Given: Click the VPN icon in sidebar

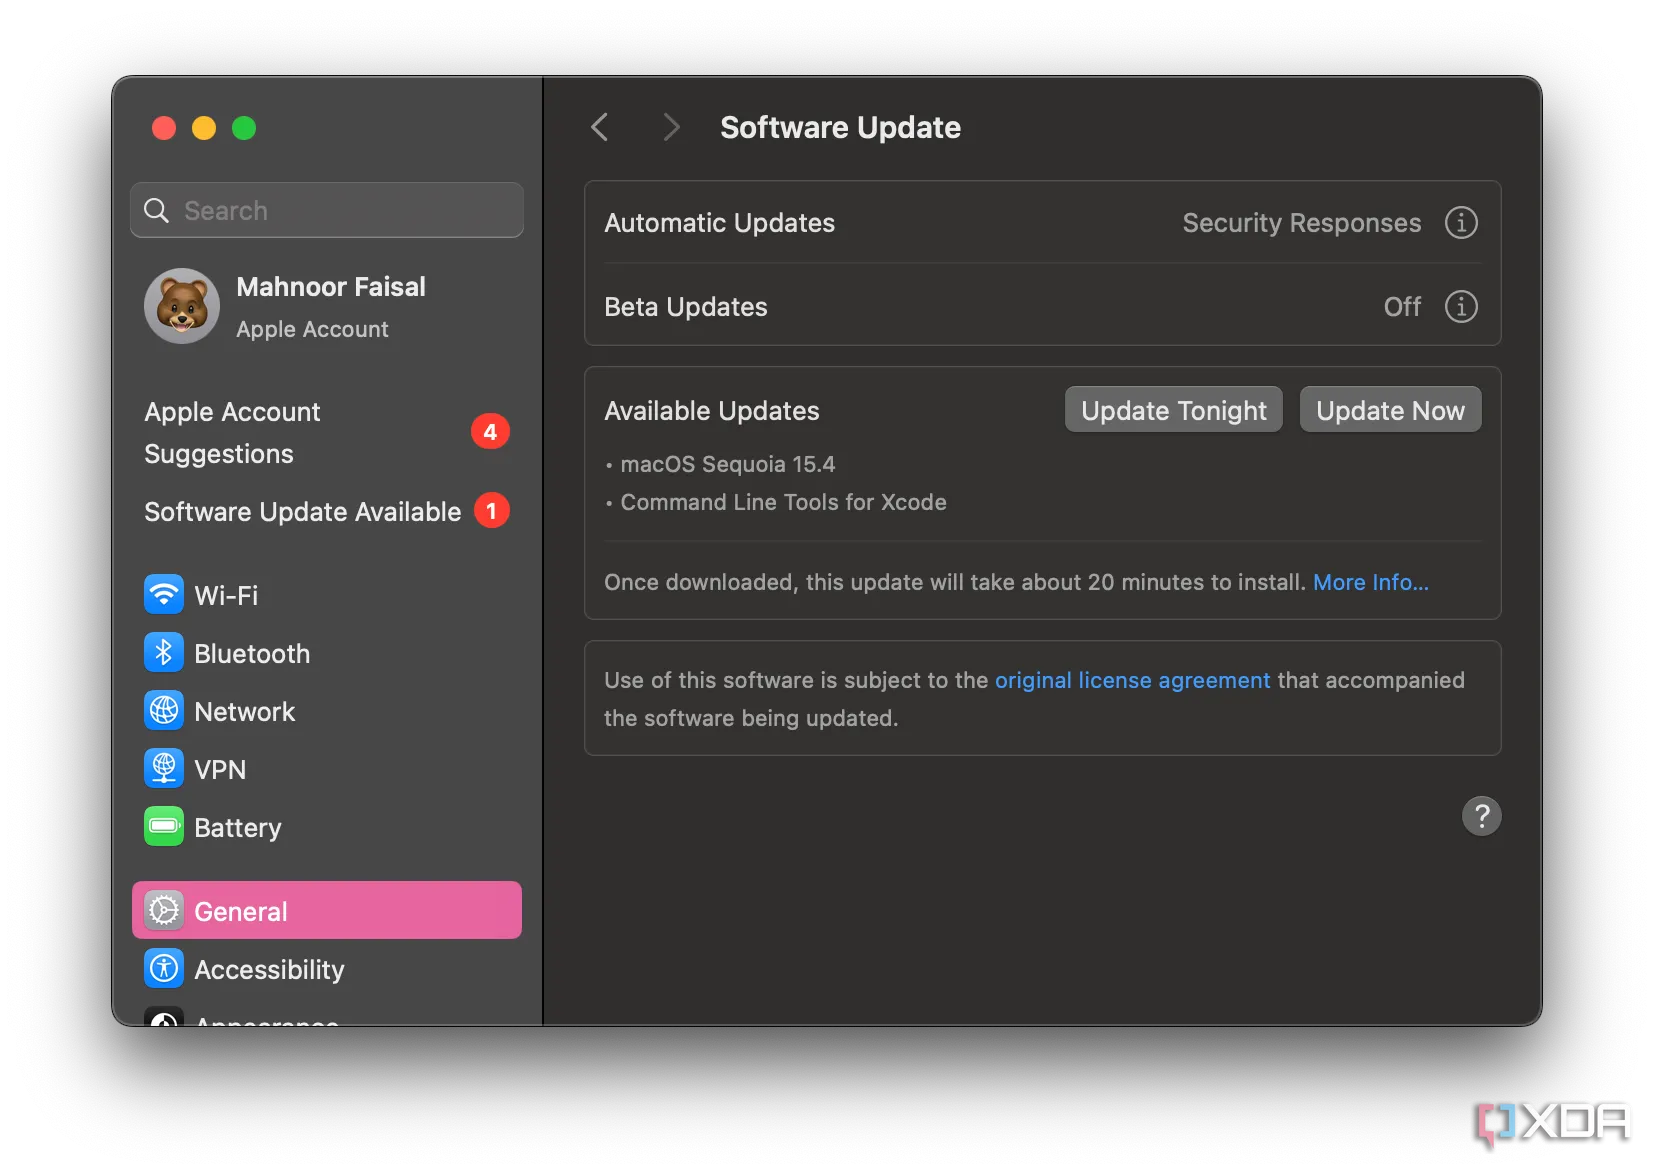Looking at the screenshot, I should coord(164,769).
